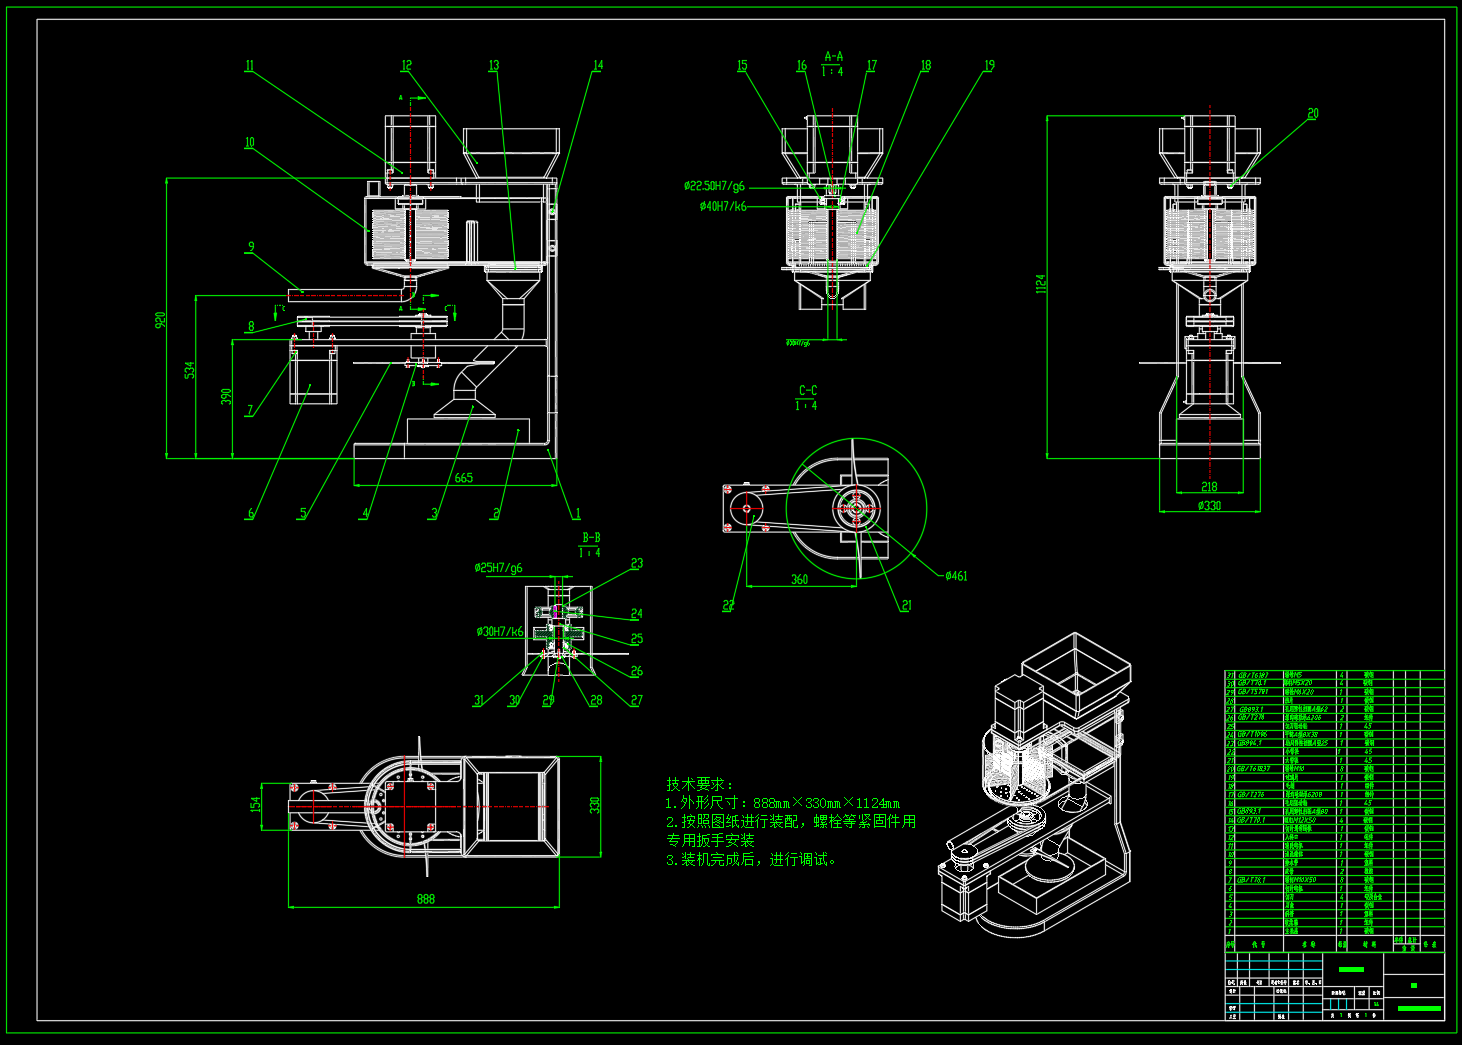Click part balloon number 11

pos(250,66)
